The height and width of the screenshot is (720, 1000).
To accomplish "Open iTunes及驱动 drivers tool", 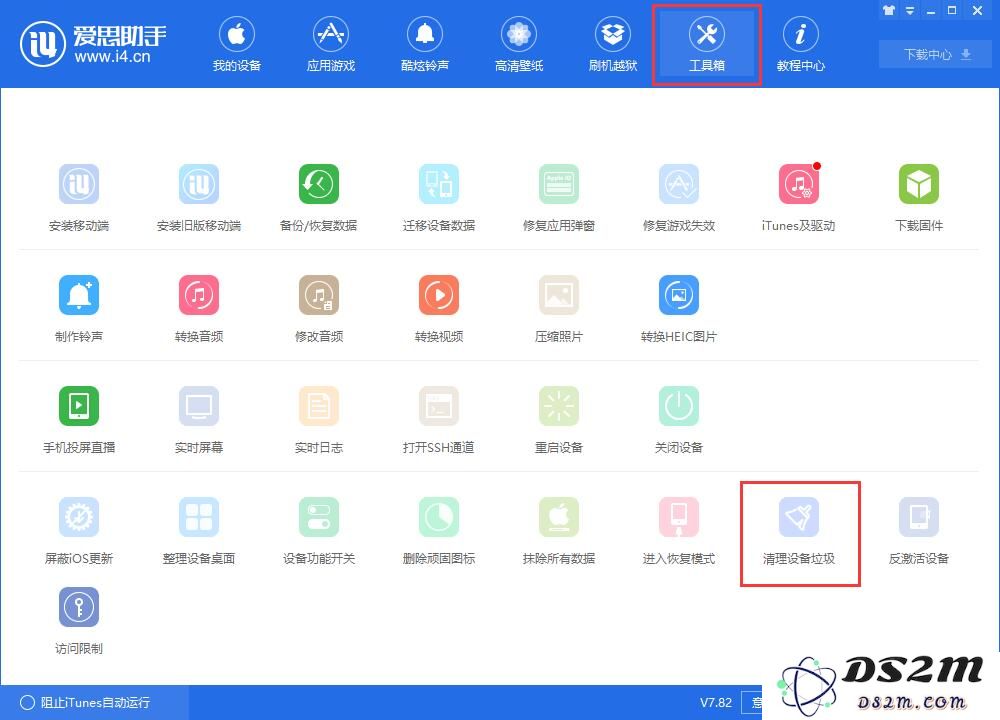I will 798,197.
